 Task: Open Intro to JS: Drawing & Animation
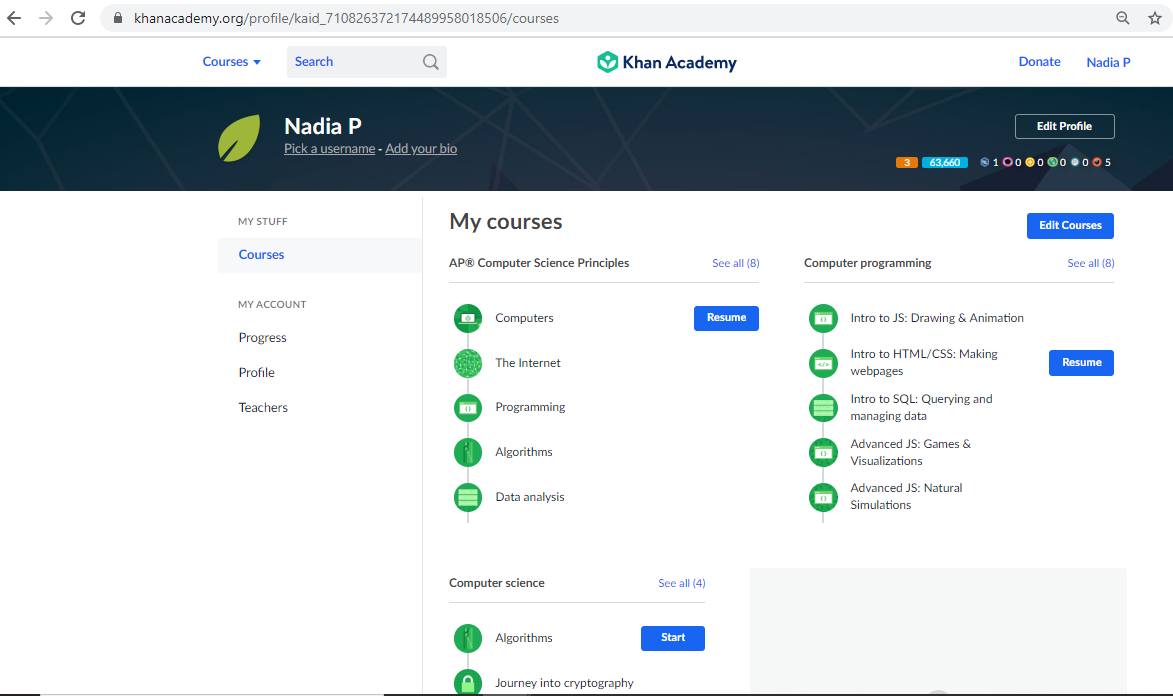tap(937, 318)
